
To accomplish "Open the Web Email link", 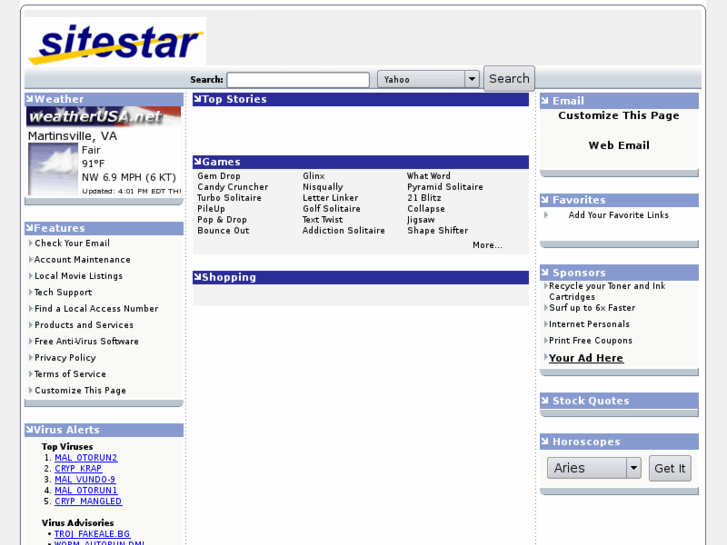I will (x=619, y=145).
